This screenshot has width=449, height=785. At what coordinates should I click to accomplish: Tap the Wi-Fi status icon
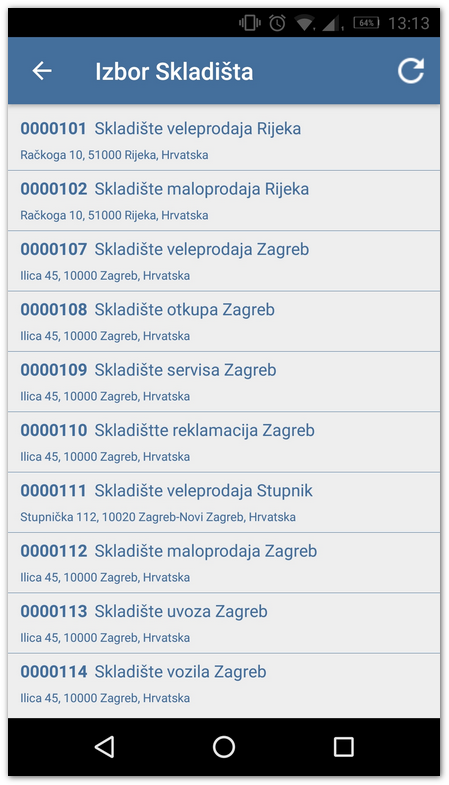pos(304,23)
